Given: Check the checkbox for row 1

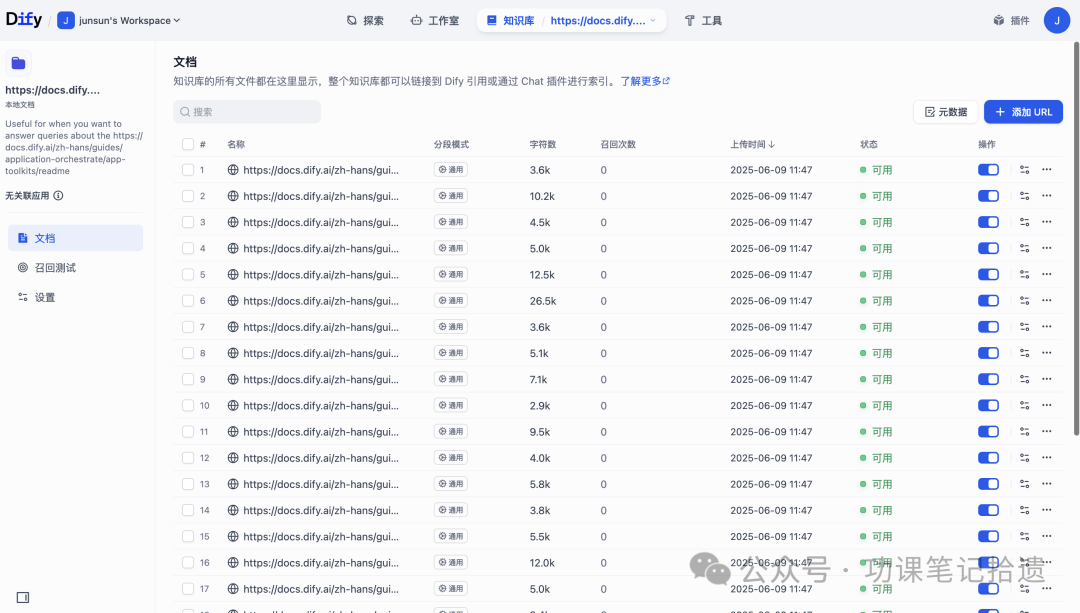Looking at the screenshot, I should pos(187,169).
